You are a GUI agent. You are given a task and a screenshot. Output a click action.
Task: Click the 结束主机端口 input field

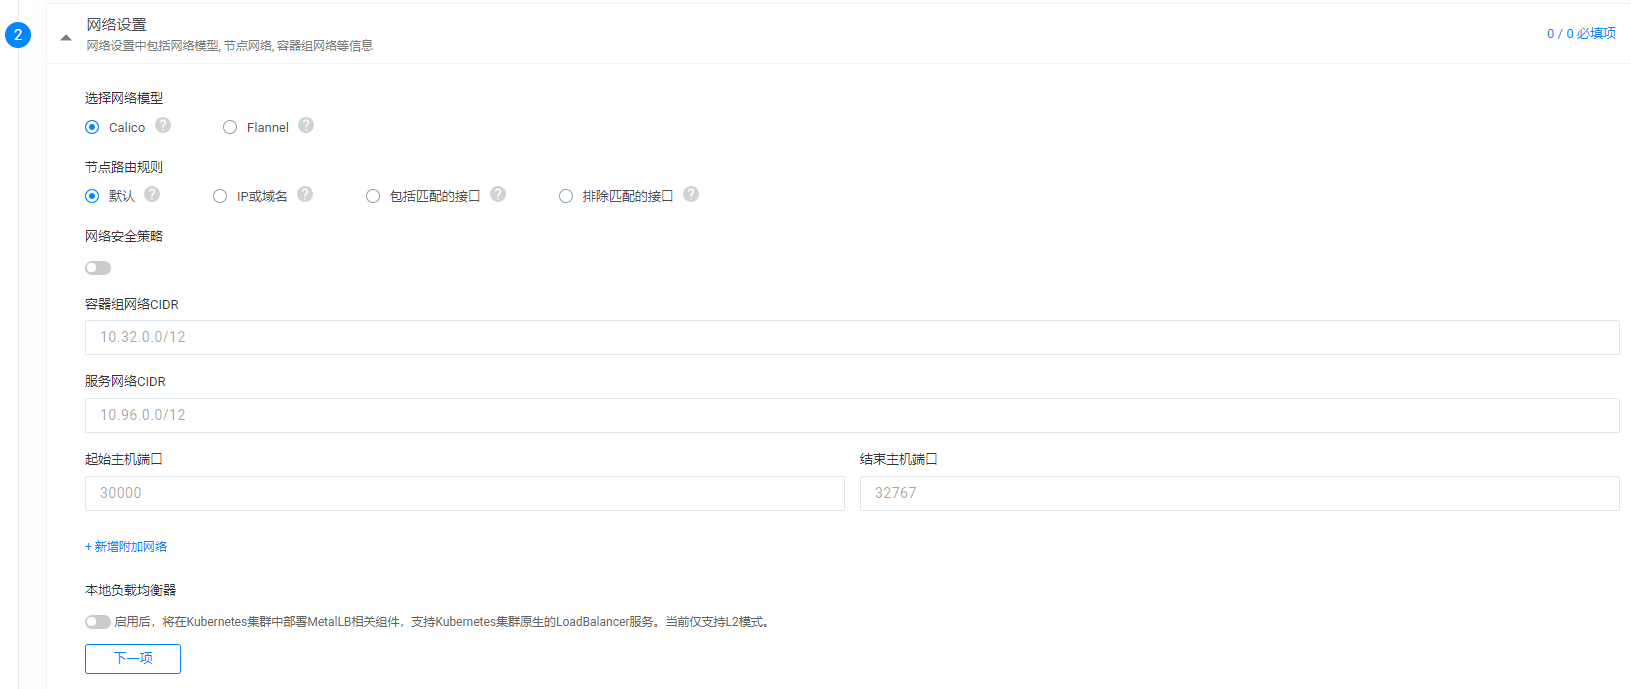pyautogui.click(x=1239, y=494)
